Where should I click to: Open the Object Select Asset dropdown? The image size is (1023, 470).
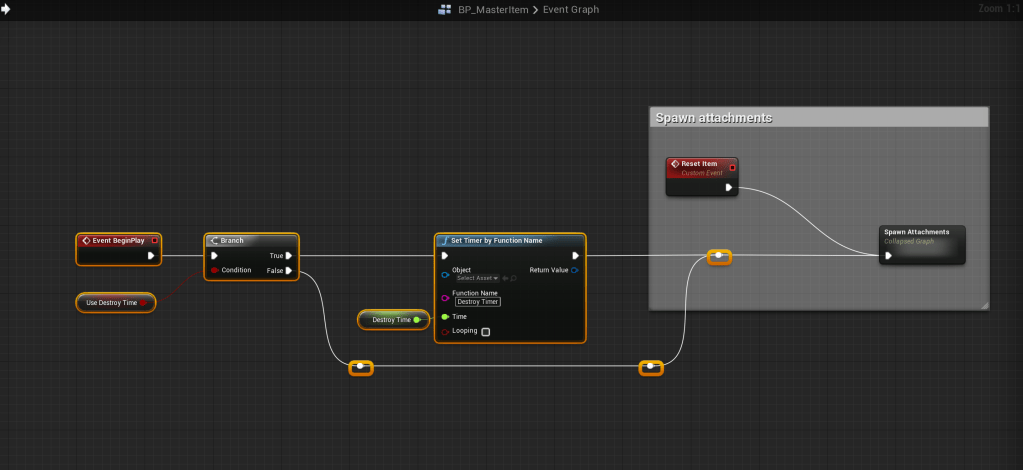[477, 278]
